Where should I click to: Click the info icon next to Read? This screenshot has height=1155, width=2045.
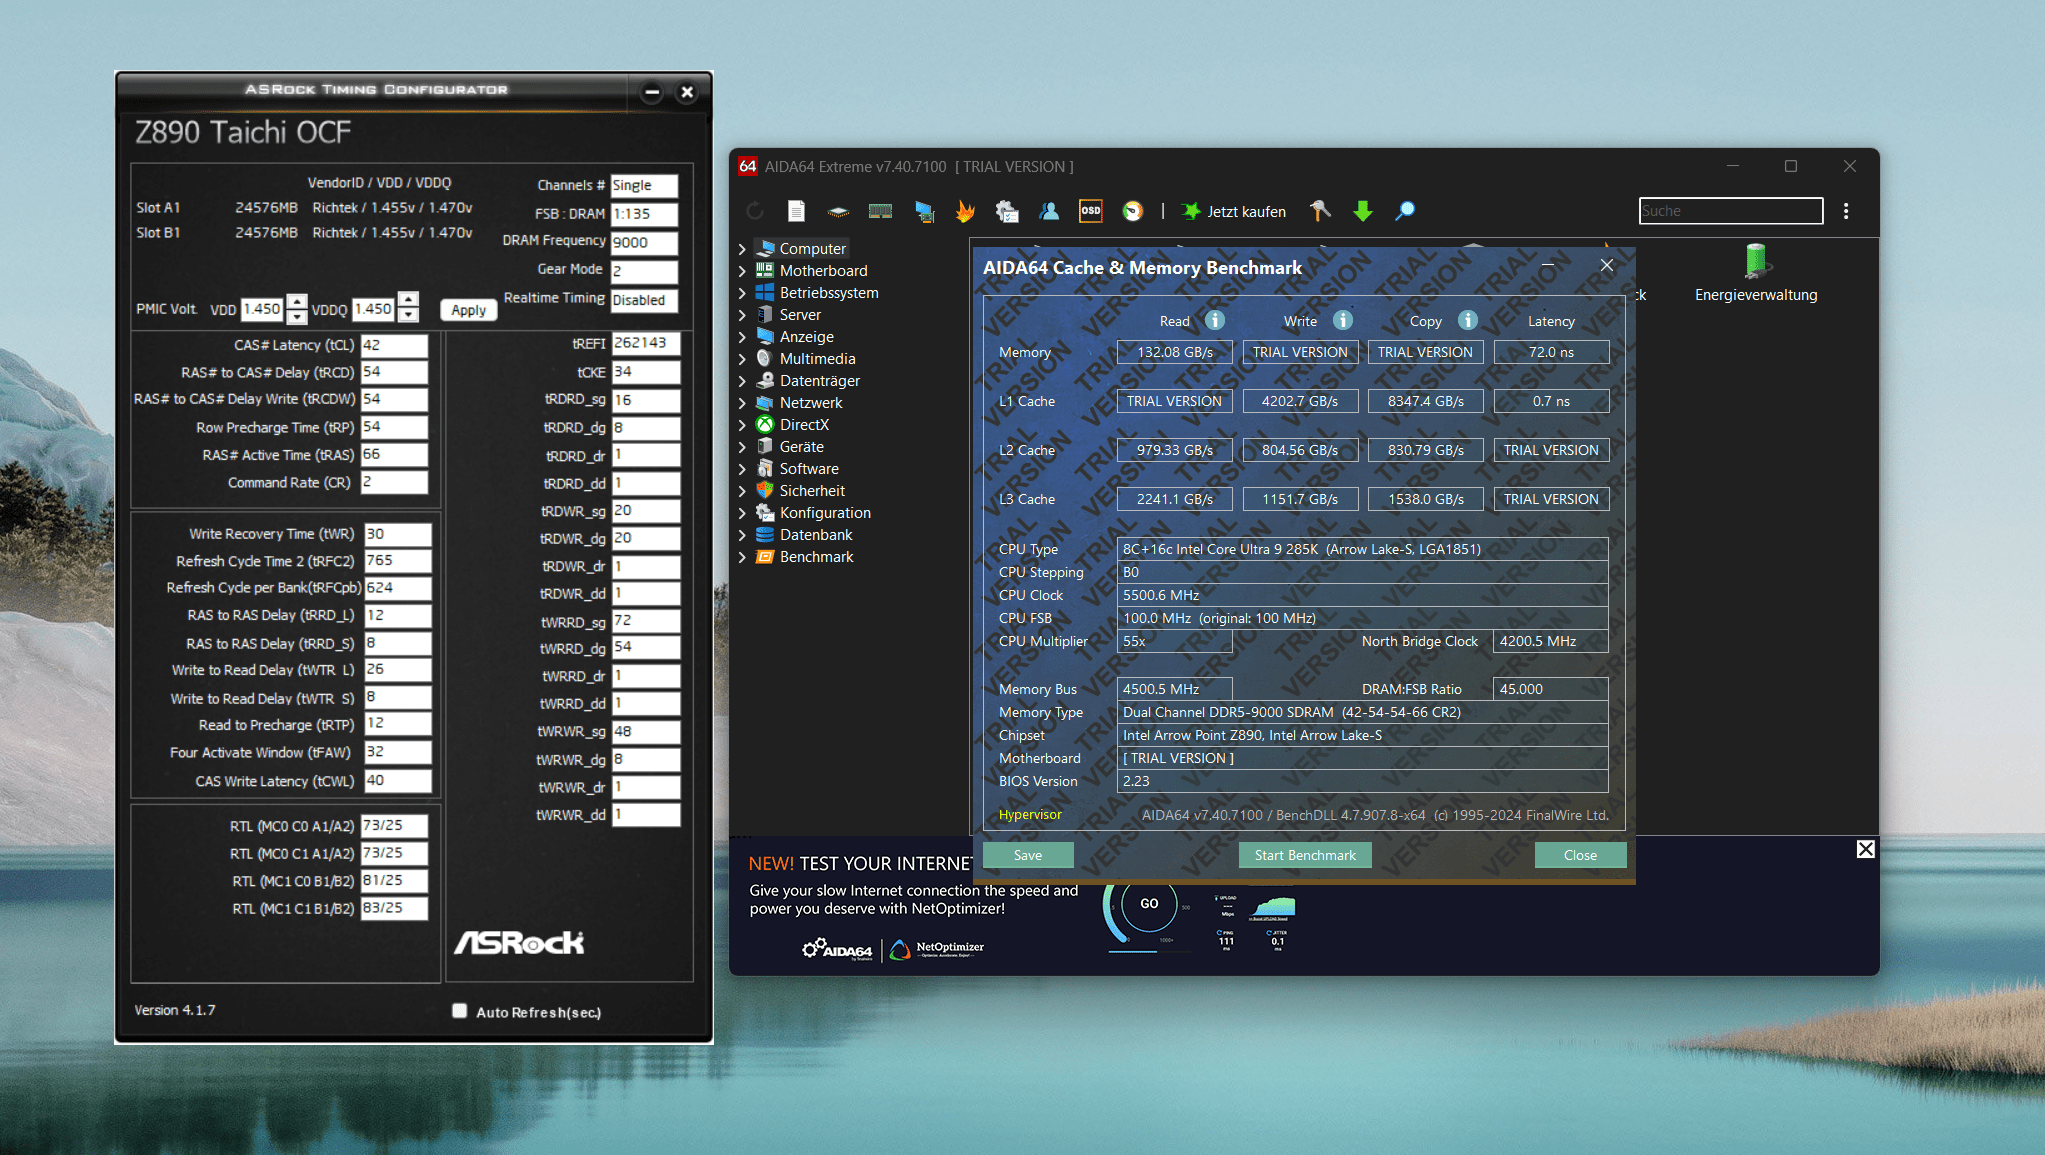pyautogui.click(x=1214, y=320)
